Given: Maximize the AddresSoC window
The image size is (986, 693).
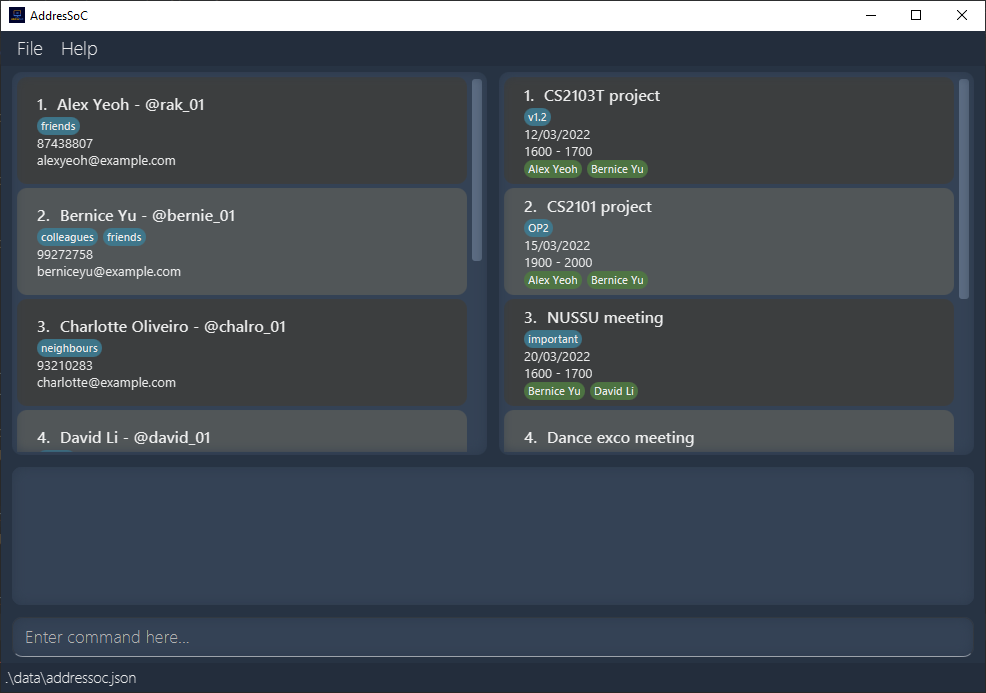Looking at the screenshot, I should (916, 15).
